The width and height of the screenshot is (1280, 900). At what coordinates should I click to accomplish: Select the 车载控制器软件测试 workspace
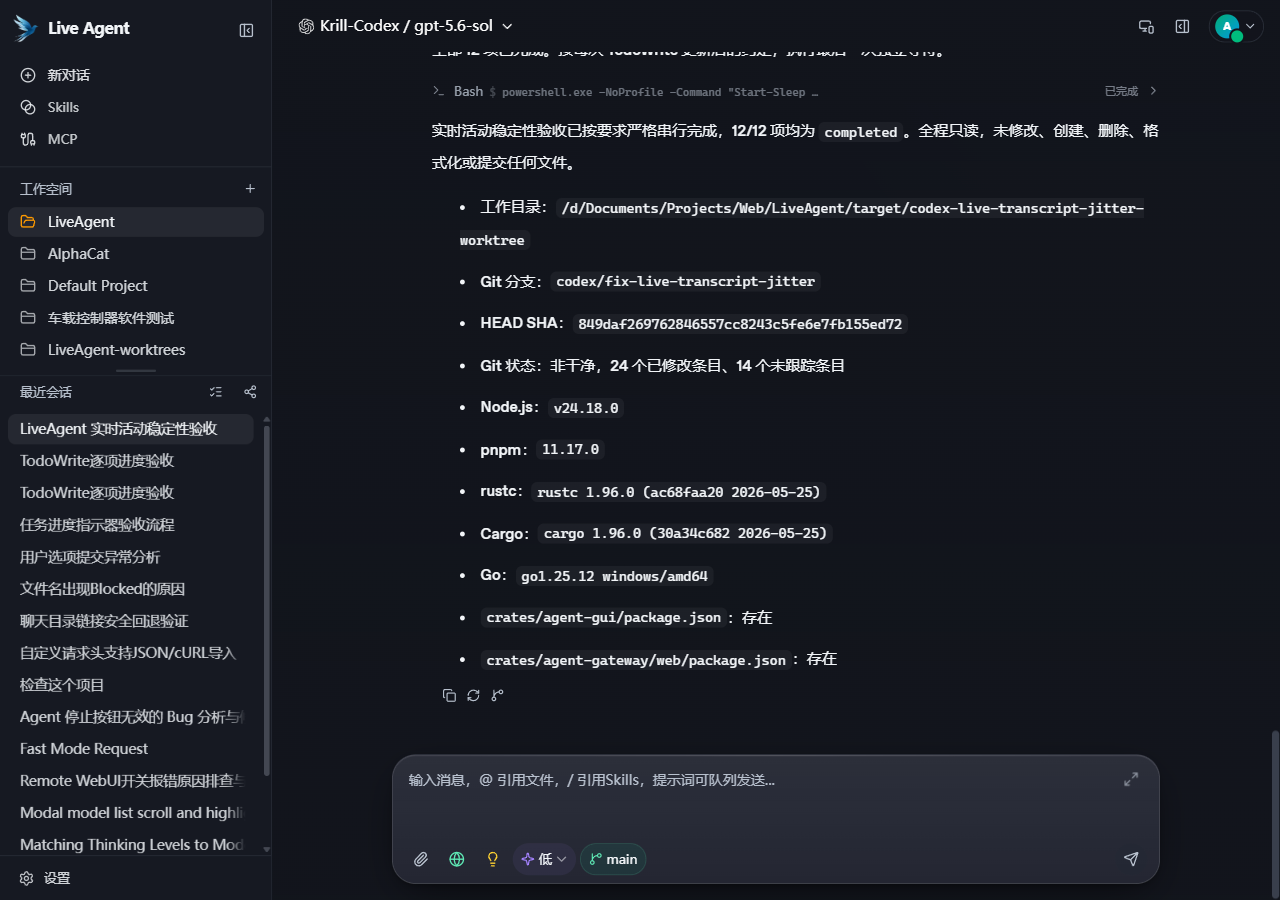135,318
